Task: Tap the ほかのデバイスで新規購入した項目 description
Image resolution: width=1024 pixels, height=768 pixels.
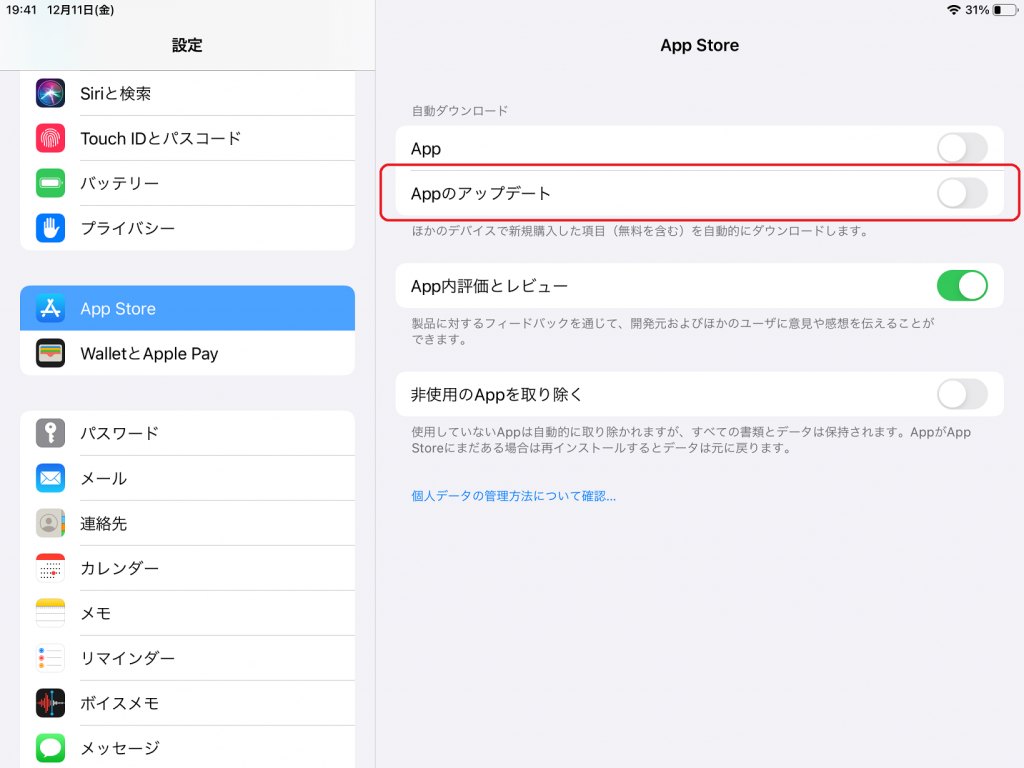Action: click(x=640, y=231)
